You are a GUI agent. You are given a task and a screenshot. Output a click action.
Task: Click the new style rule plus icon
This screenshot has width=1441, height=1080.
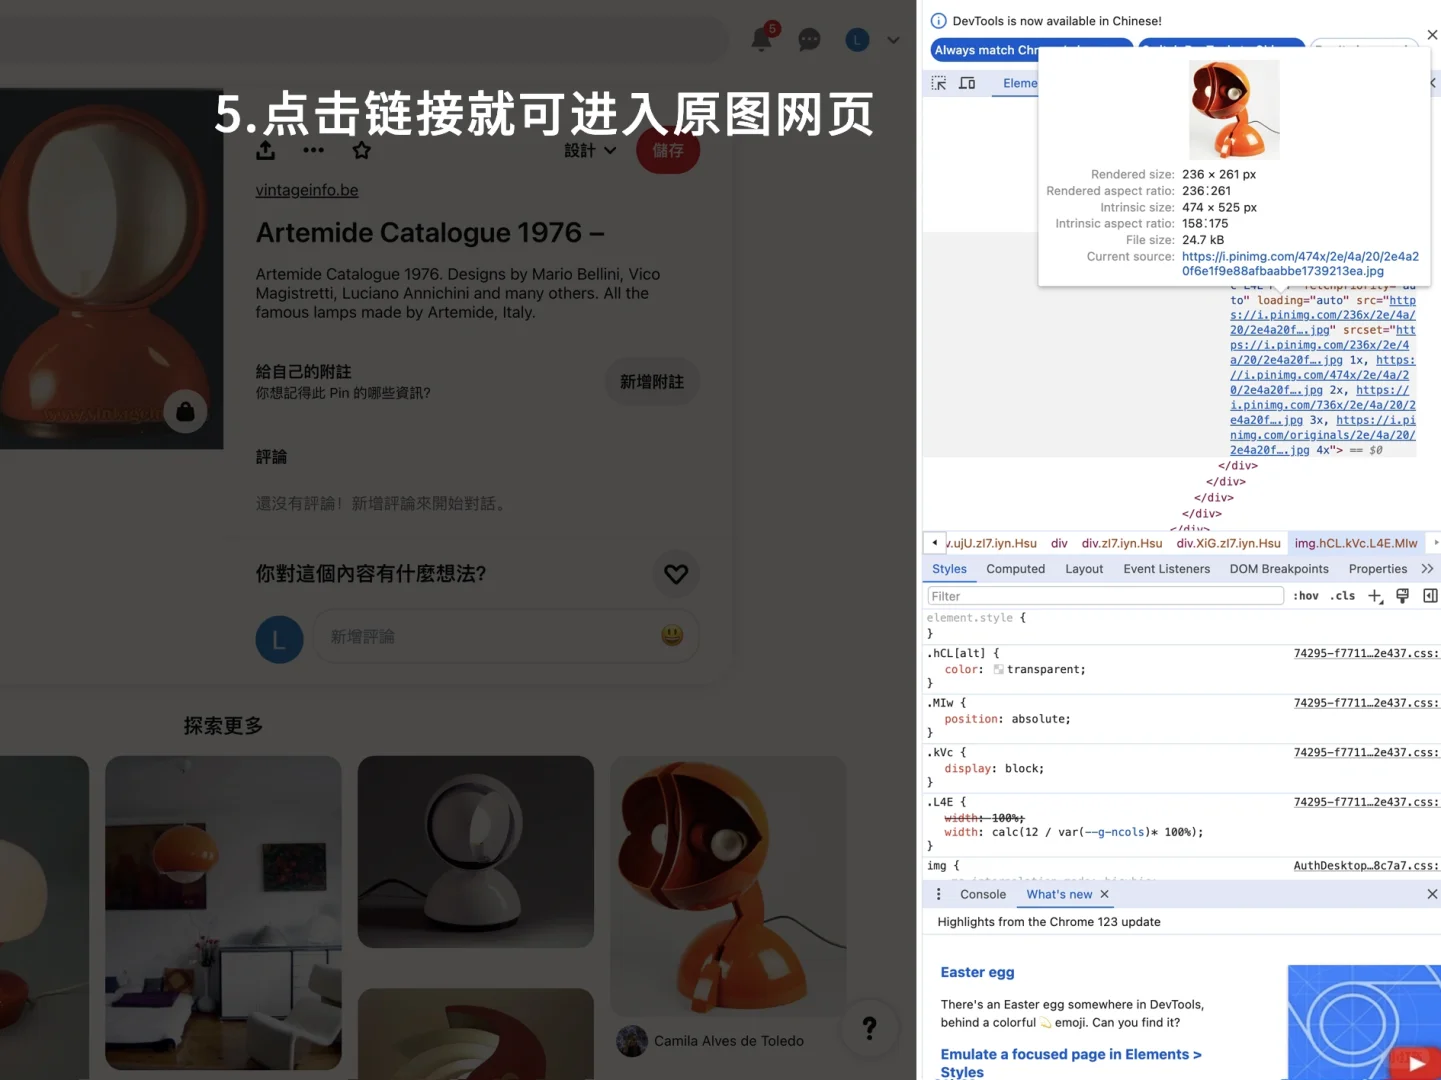click(1375, 595)
